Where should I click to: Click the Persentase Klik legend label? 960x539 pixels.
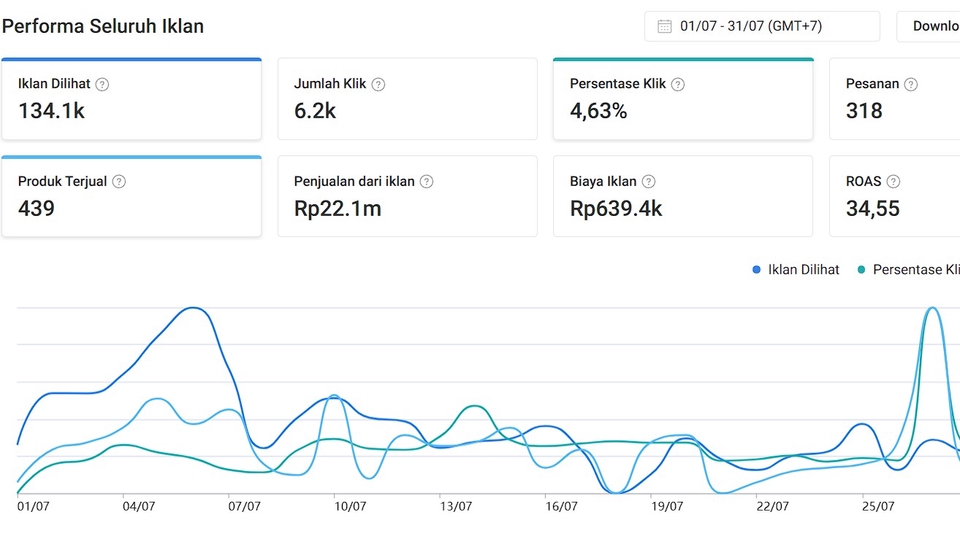tap(916, 270)
